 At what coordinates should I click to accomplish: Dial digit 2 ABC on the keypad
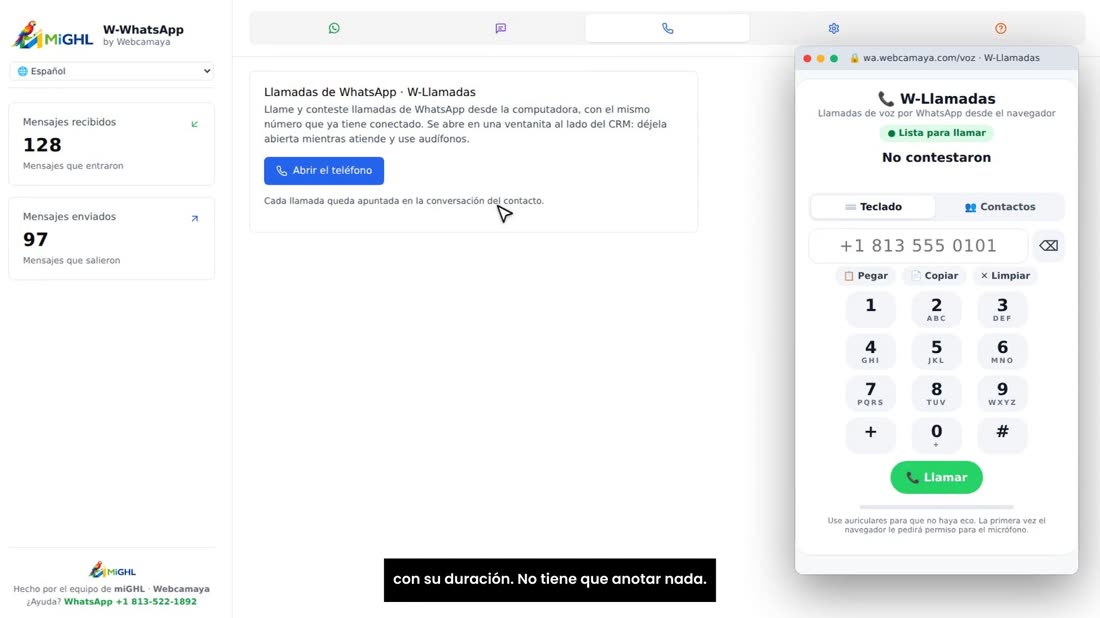[x=937, y=309]
